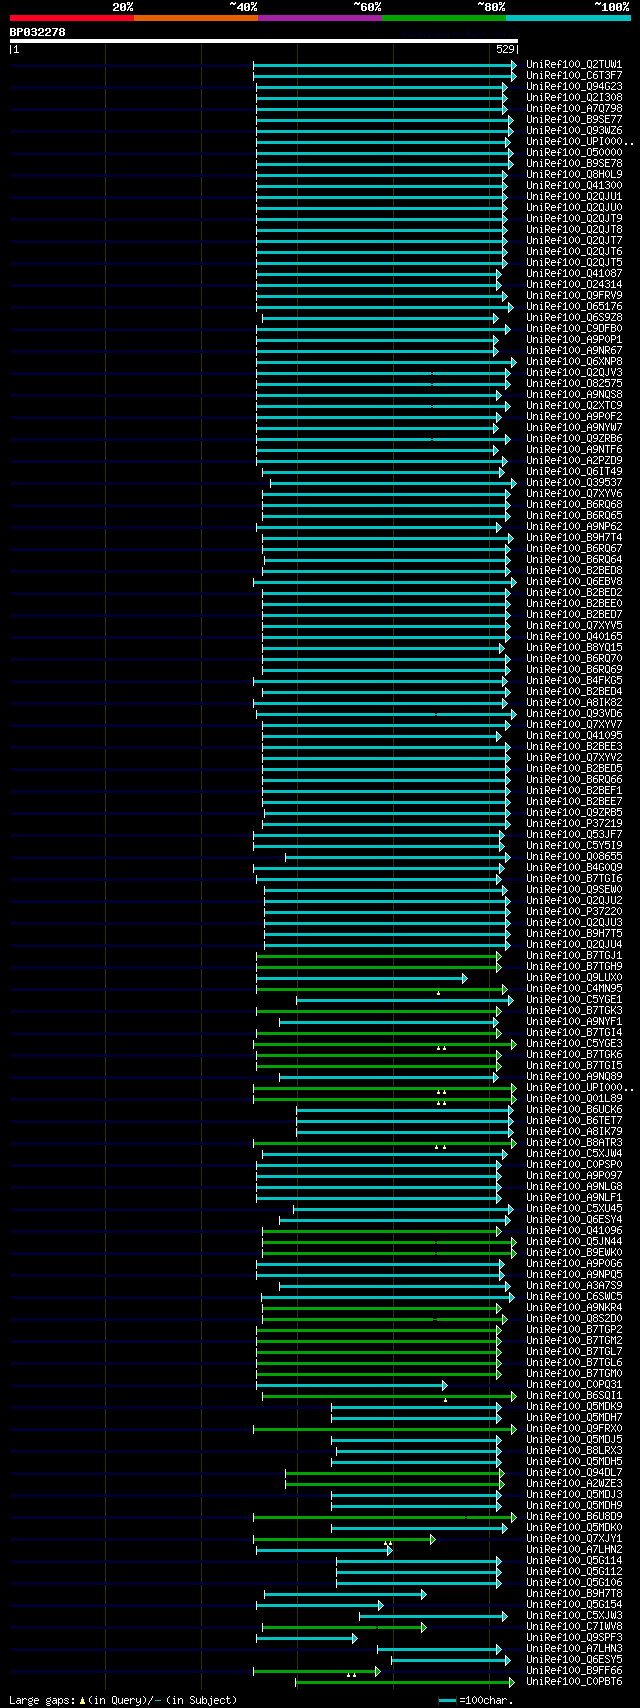640x1708 pixels.
Task: Click label UniRef100_Q9ZRB6
Action: [574, 438]
